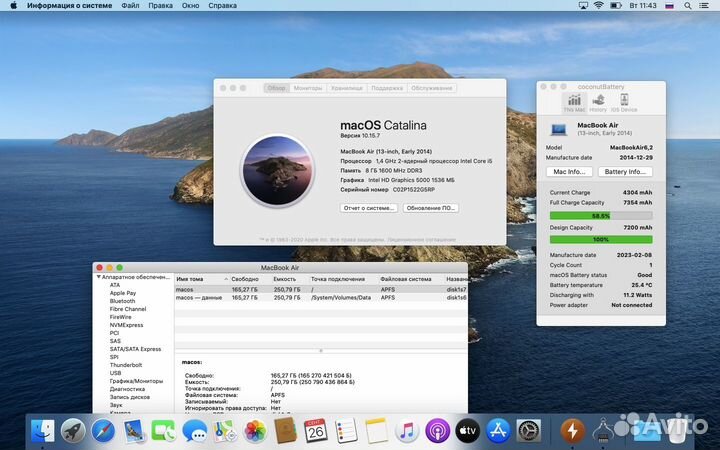Select Bluetooth in hardware tree
Screen dimensions: 720x450
[x=123, y=301]
